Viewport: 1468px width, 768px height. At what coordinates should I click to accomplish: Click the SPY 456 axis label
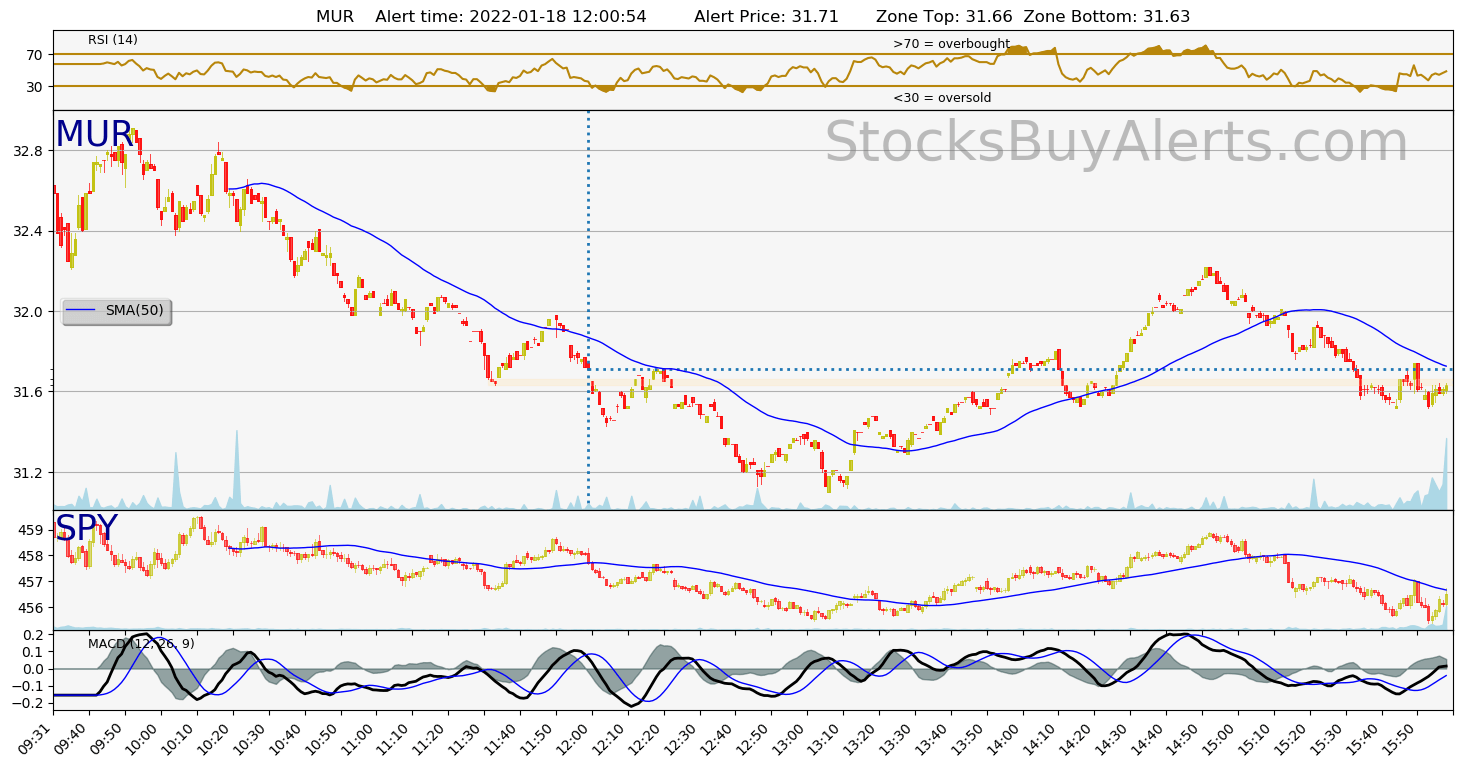31,608
